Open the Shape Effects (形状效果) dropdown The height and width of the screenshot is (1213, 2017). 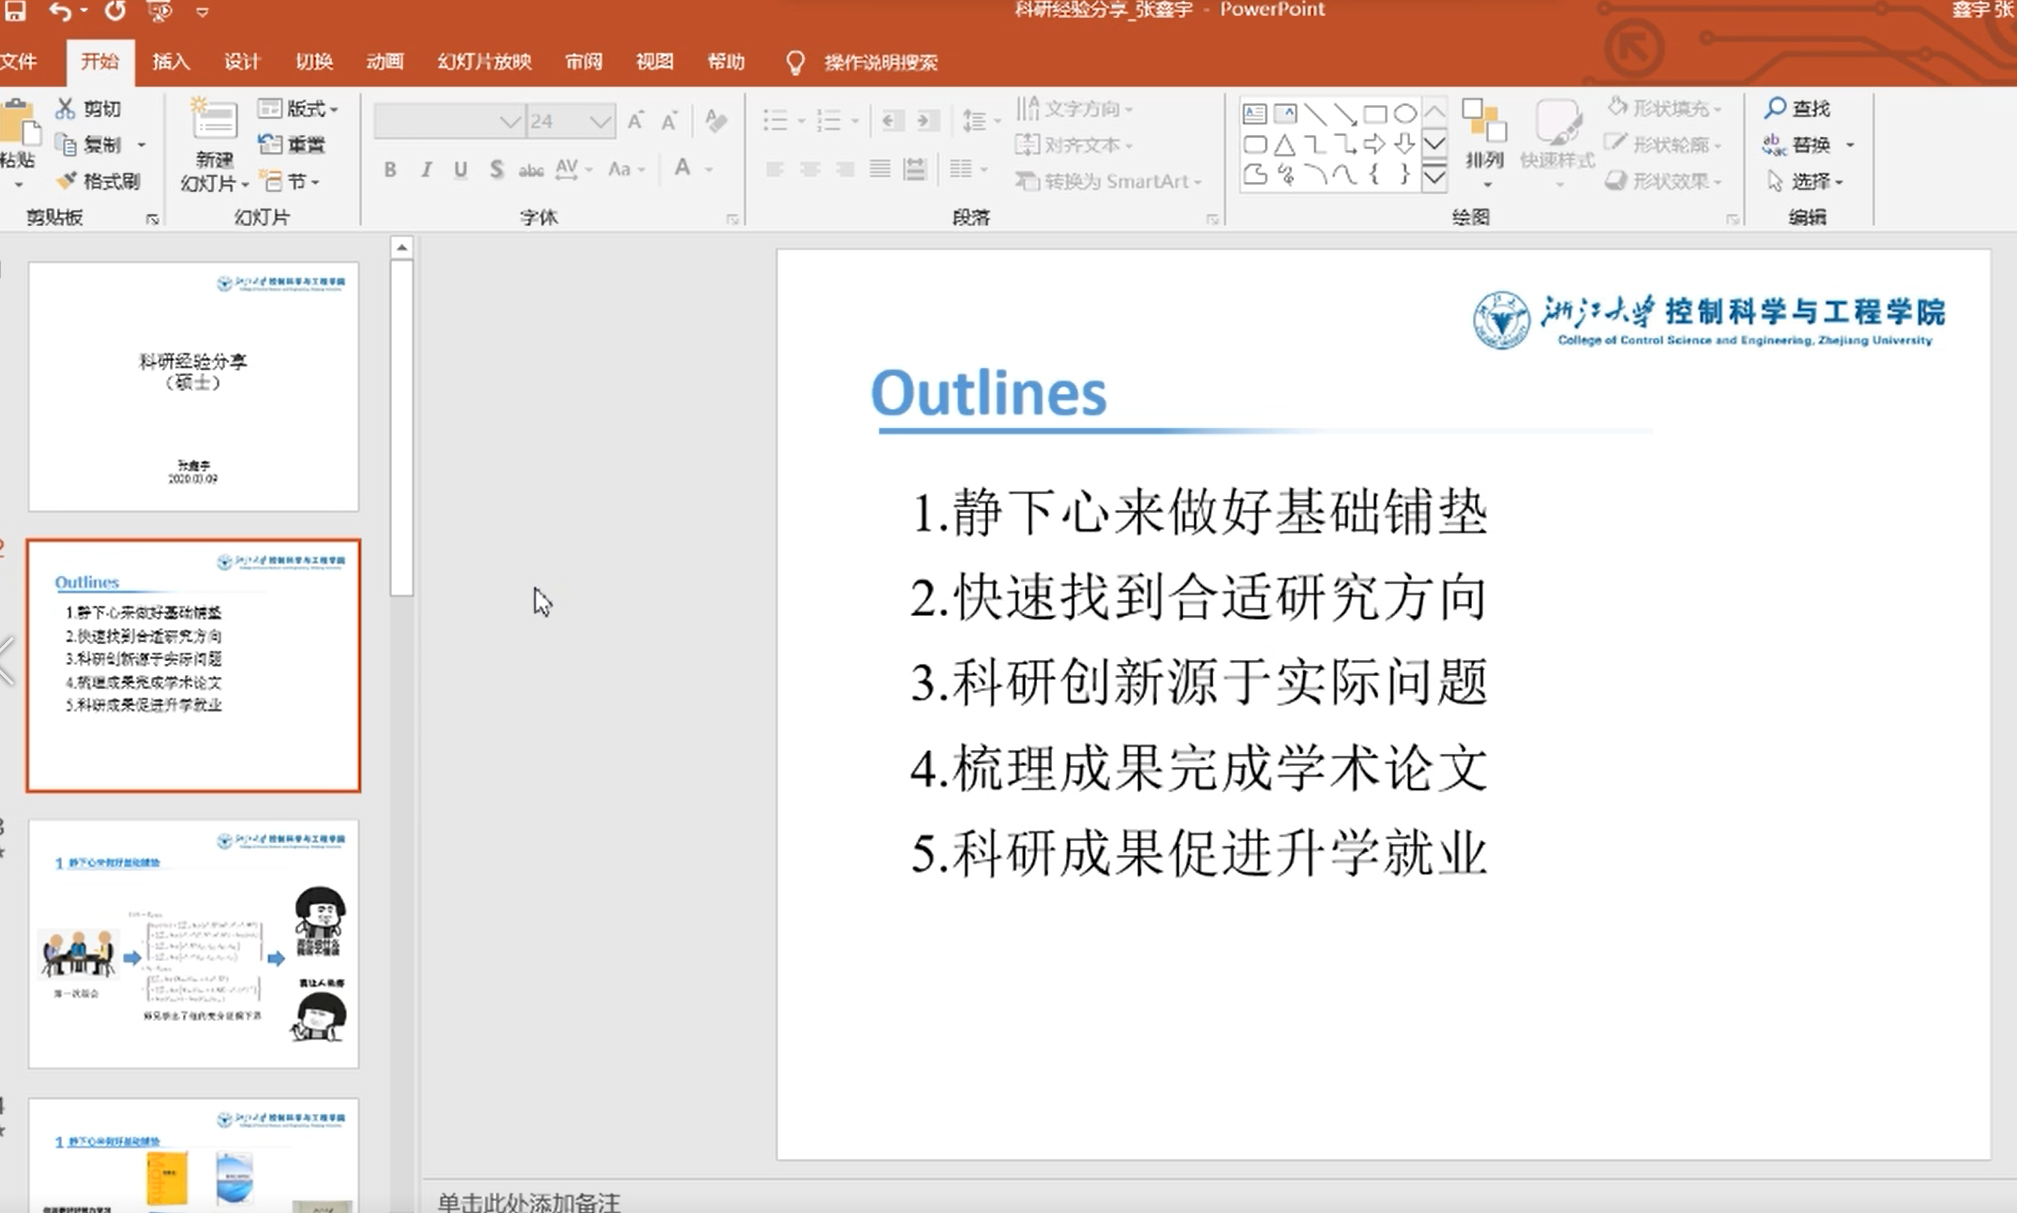1664,181
